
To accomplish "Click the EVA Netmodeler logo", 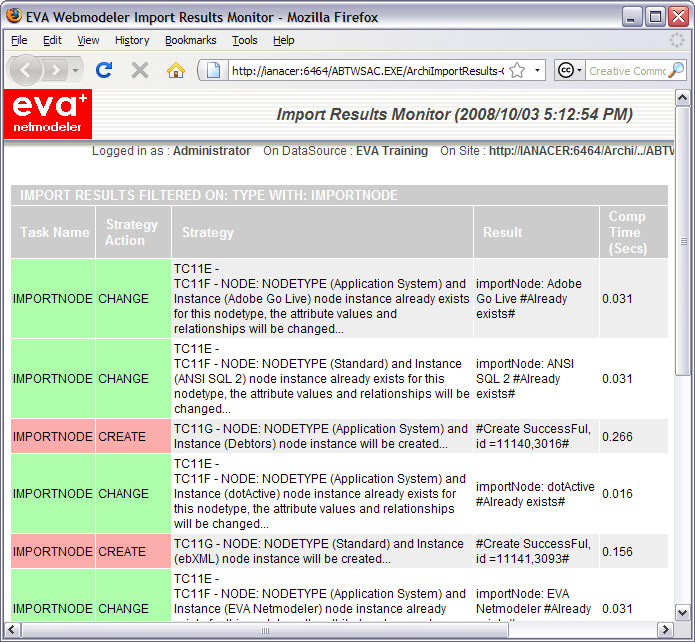I will click(49, 114).
